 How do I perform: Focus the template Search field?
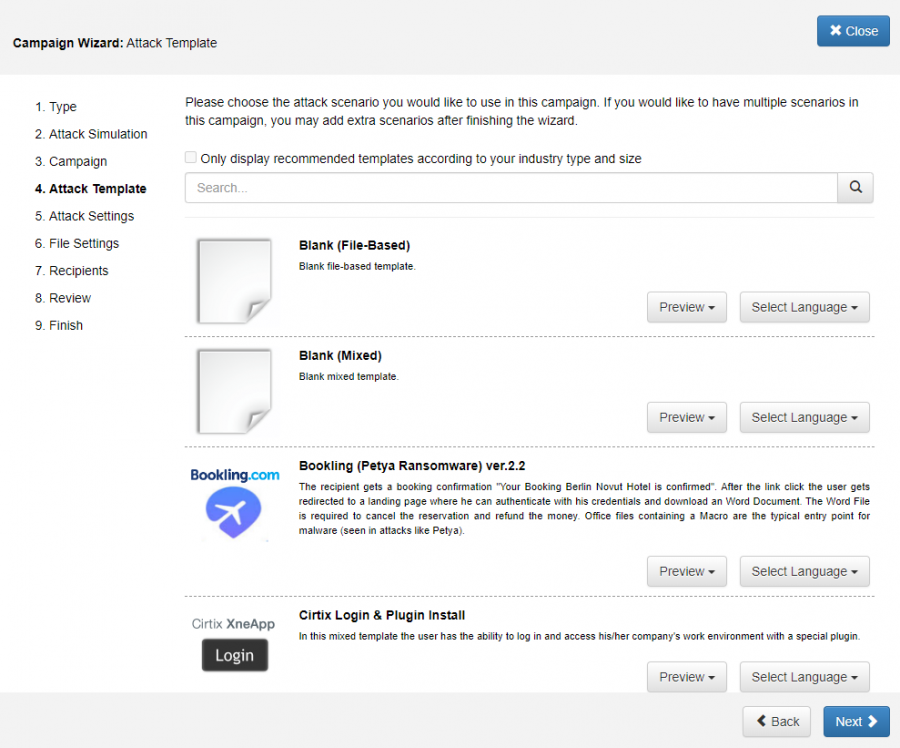[510, 187]
